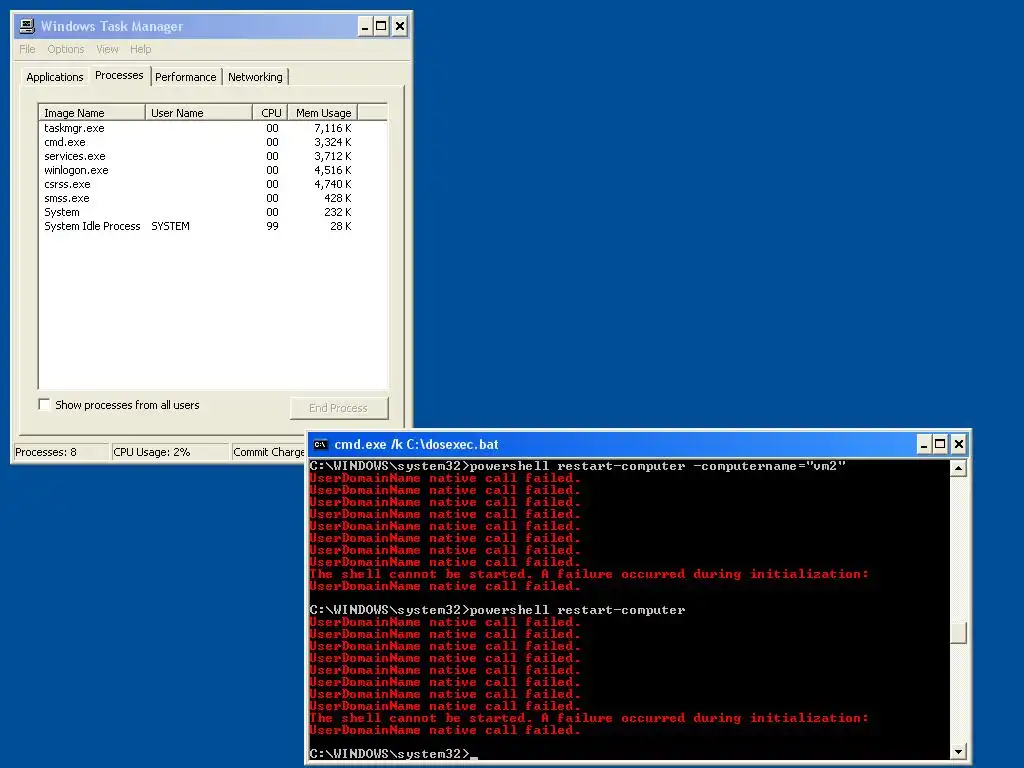Viewport: 1024px width, 768px height.
Task: Sort processes by User Name column
Action: (199, 112)
